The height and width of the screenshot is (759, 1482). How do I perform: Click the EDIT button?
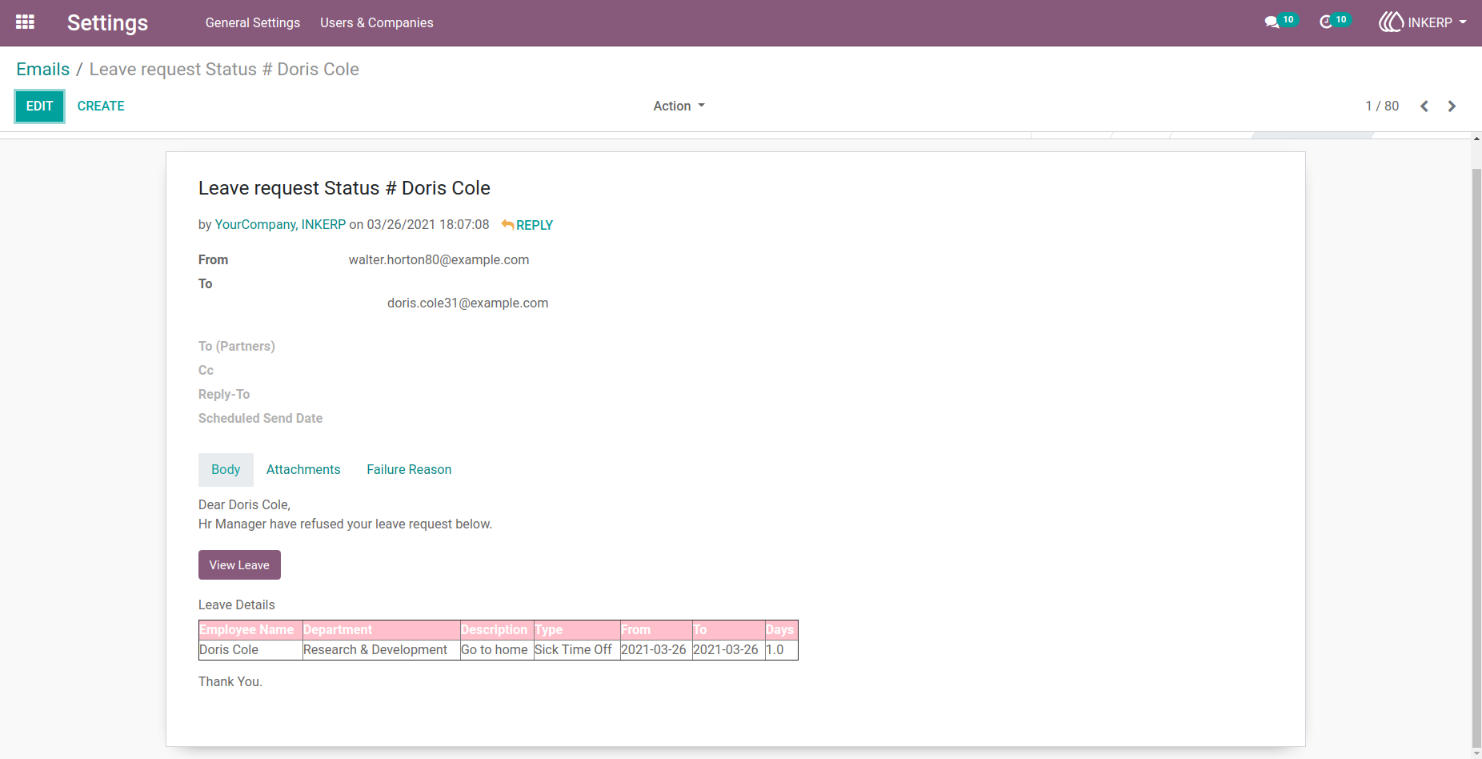[x=40, y=106]
